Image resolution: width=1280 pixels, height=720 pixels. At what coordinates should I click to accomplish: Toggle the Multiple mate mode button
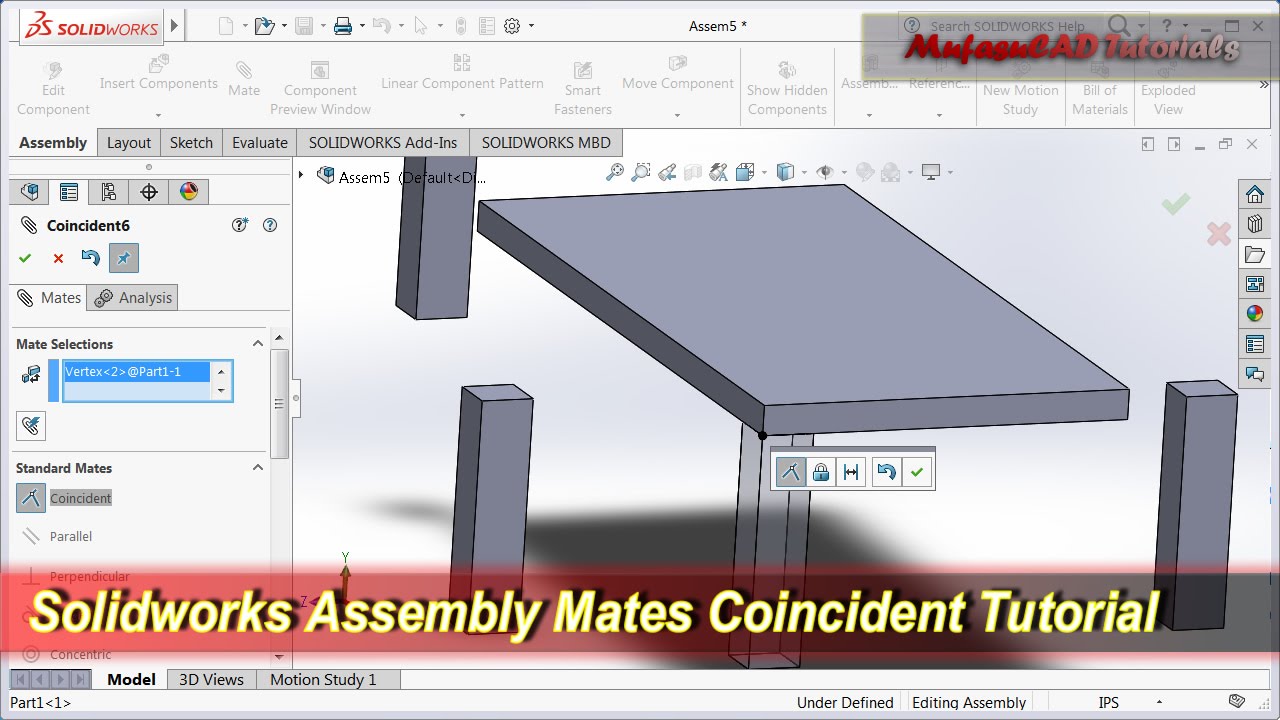click(x=31, y=426)
